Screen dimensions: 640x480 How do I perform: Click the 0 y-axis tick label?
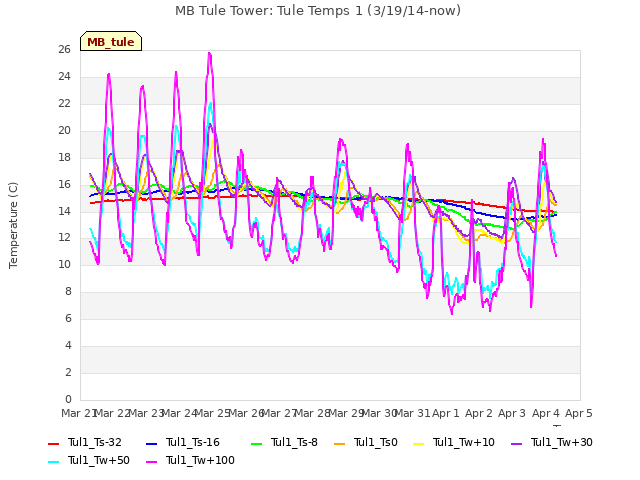[x=68, y=400]
